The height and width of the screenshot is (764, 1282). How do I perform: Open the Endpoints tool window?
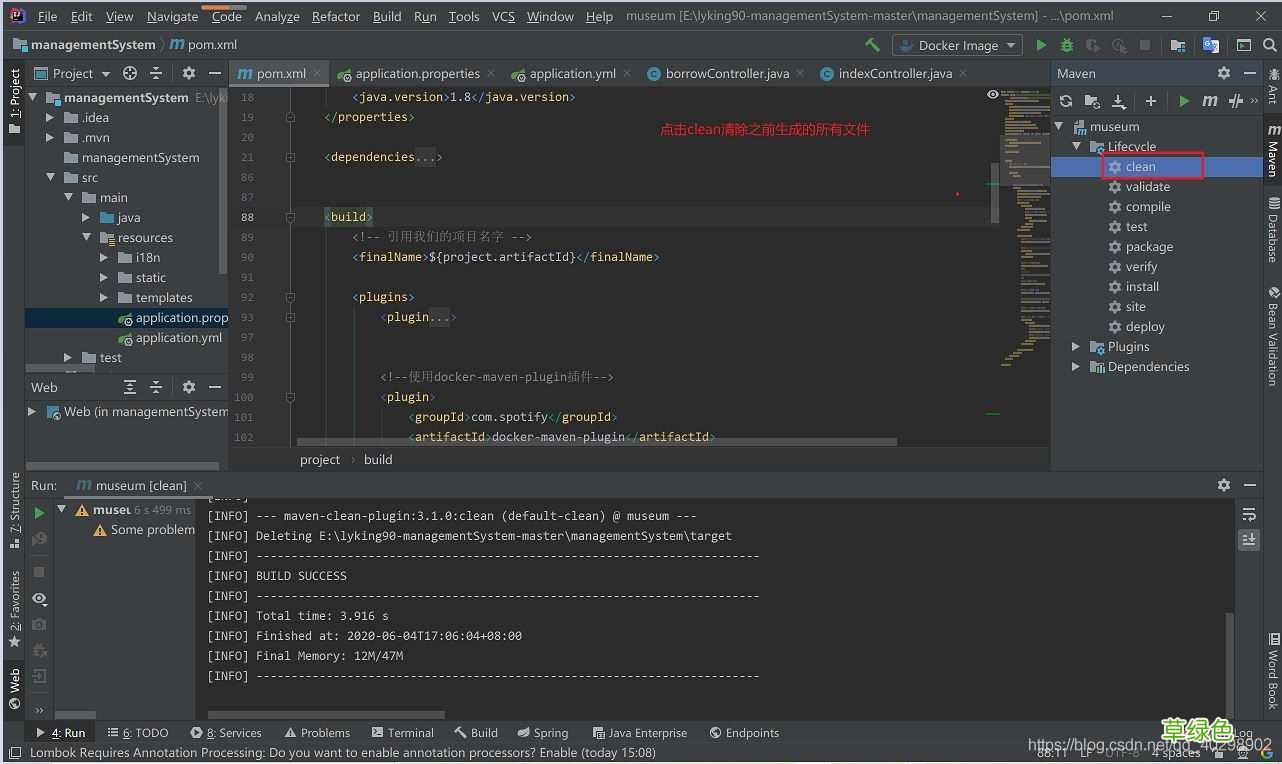click(x=744, y=732)
